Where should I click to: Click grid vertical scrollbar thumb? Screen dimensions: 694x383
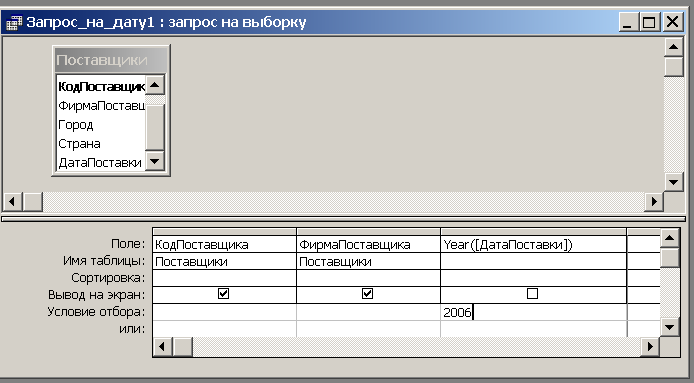tap(670, 258)
